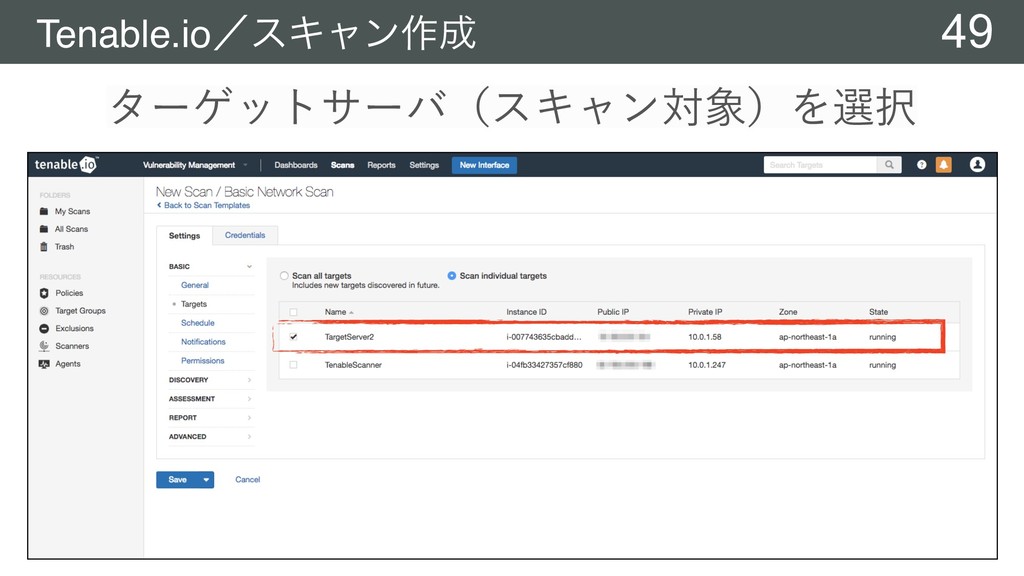Click the TenableScanner name cell
Screen dimensions: 1024x576
click(x=353, y=365)
